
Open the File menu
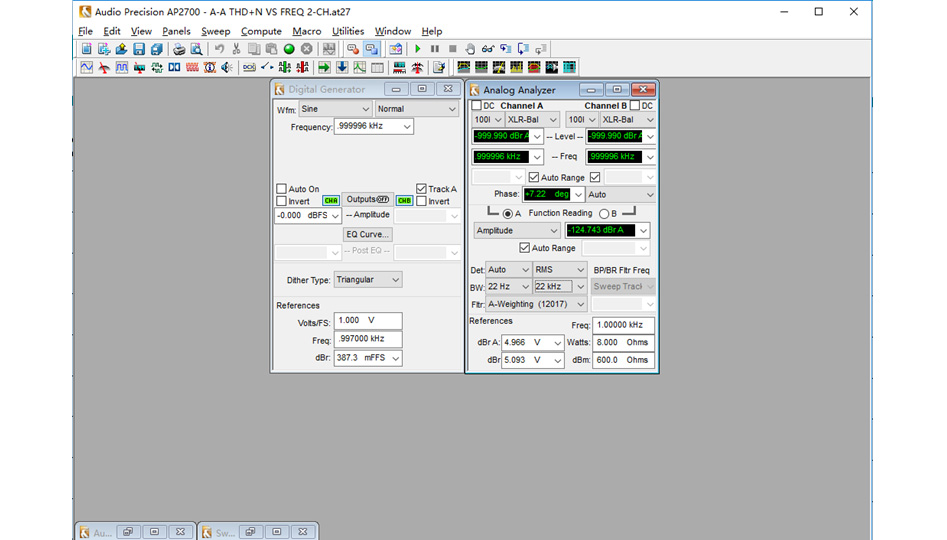86,31
